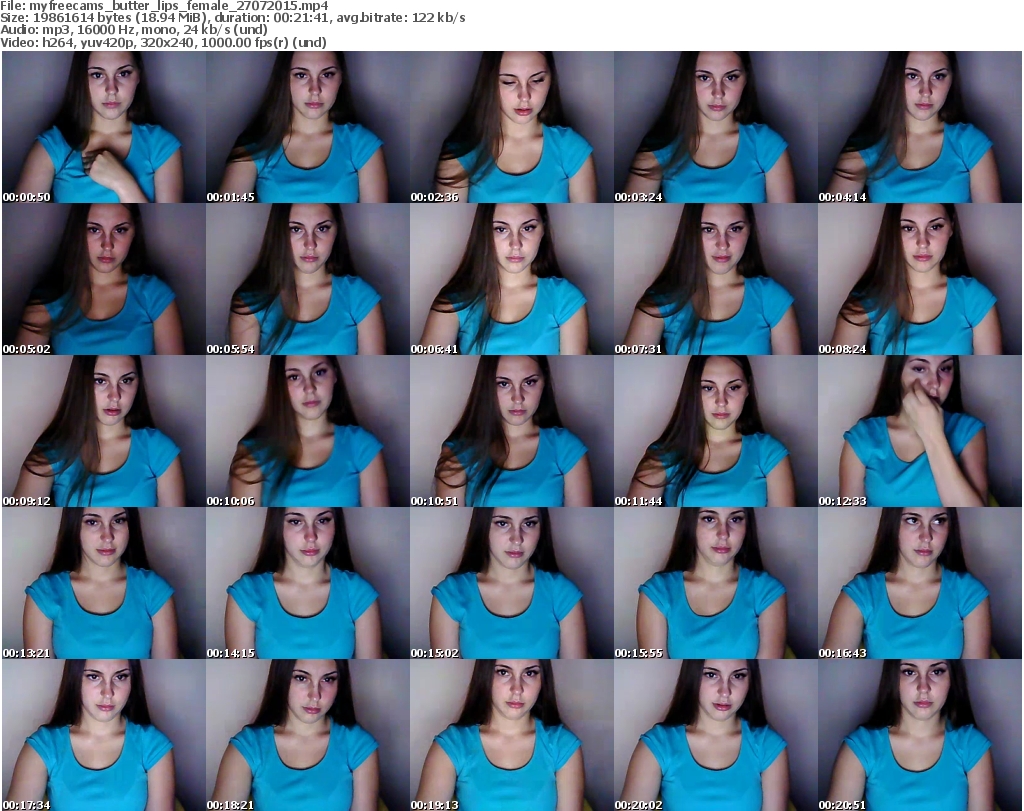Open the frame stamped 00:08:24
The height and width of the screenshot is (811, 1024).
[920, 279]
